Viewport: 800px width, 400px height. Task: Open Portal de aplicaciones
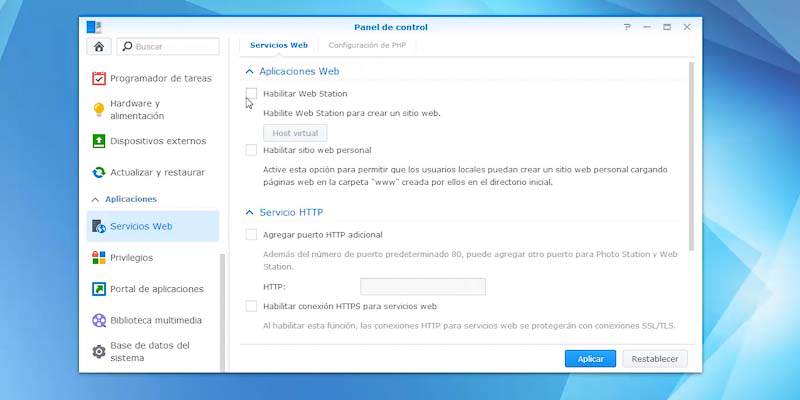click(153, 289)
